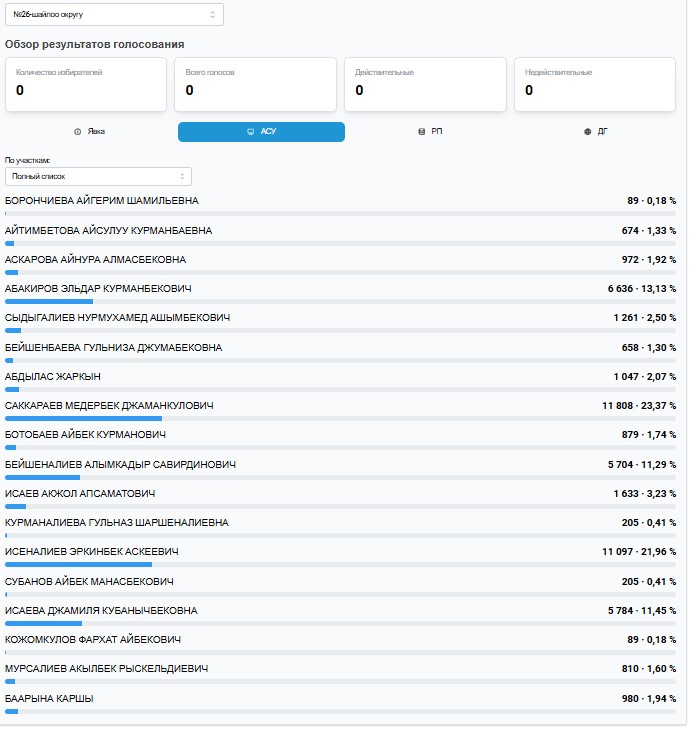The image size is (696, 731).
Task: Click progress bar under Исаева Джамиля Кубанычбековна
Action: pyautogui.click(x=340, y=623)
